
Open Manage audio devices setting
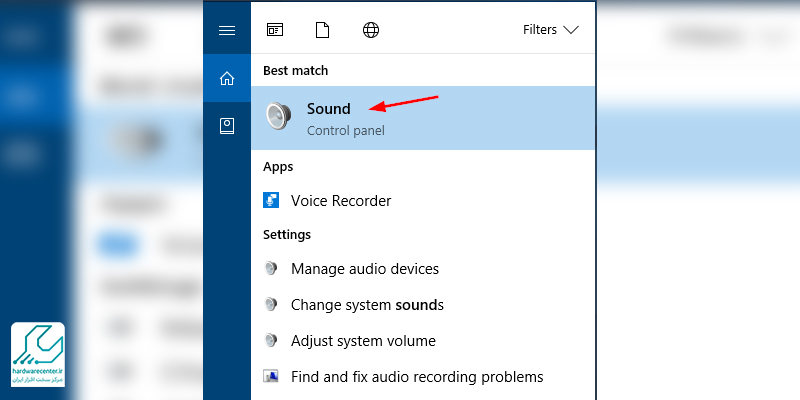click(x=364, y=269)
